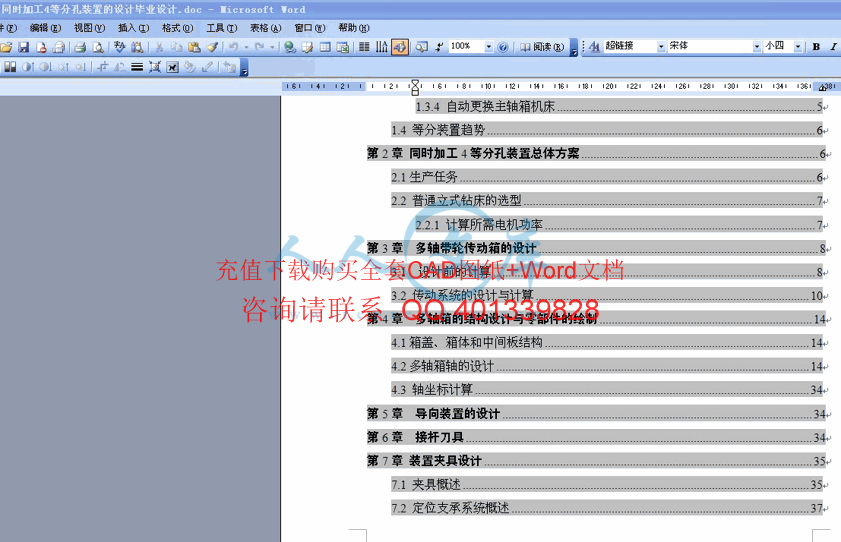
Task: Open the 100% zoom dropdown
Action: tap(489, 47)
